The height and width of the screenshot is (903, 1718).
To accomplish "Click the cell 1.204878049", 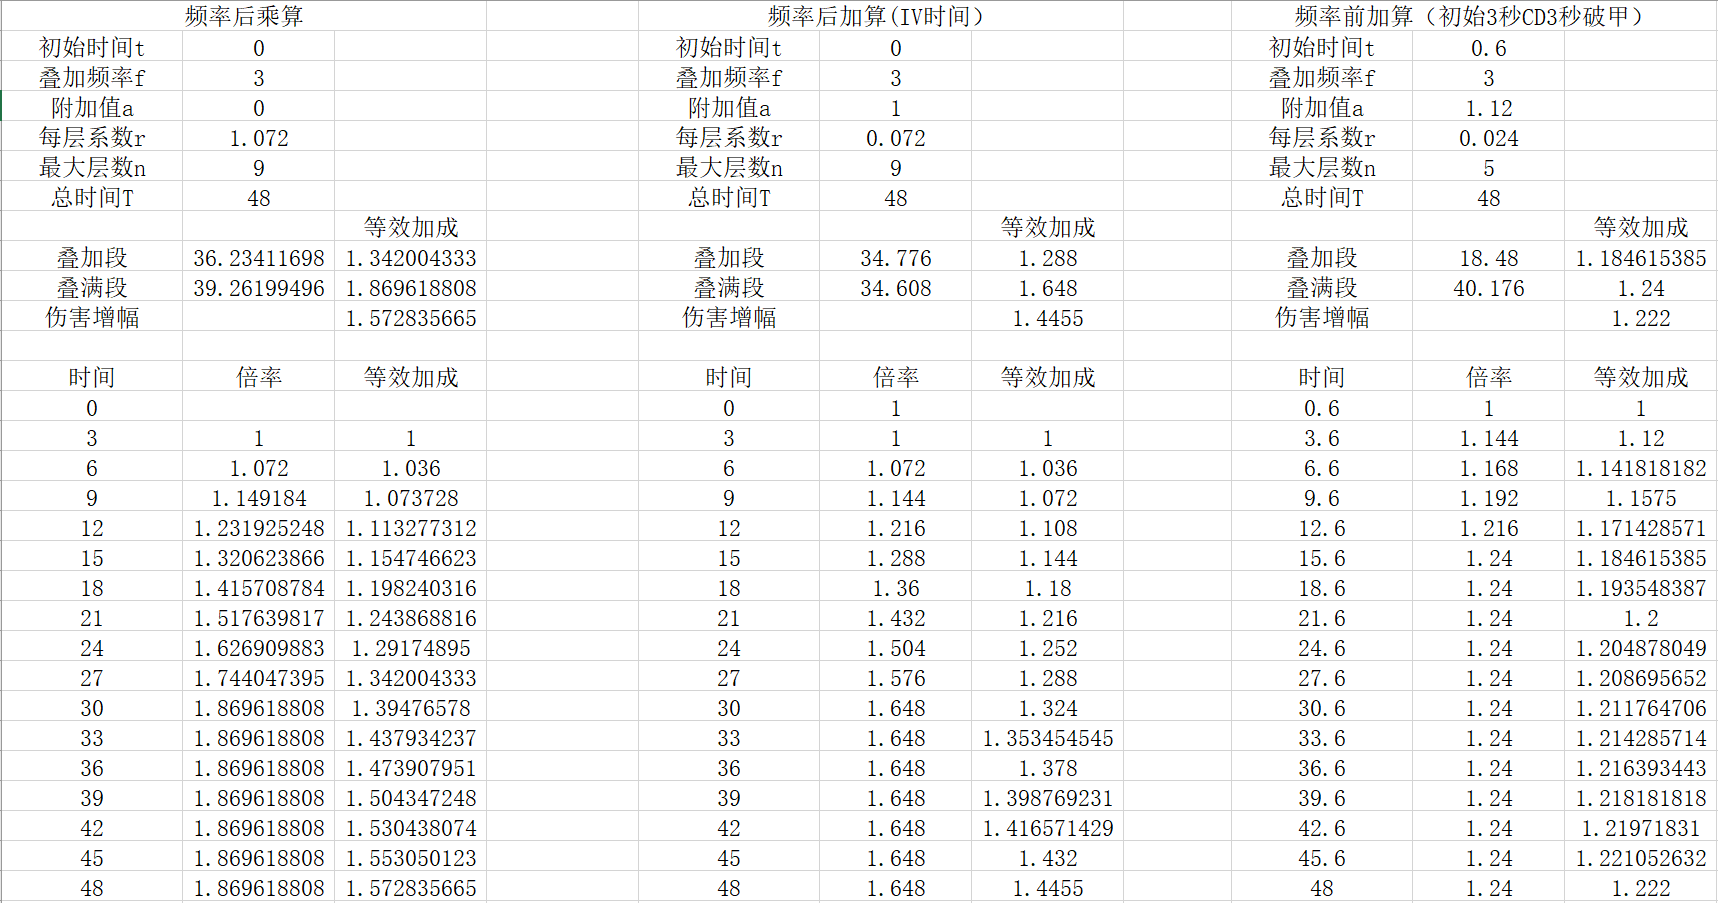I will point(1641,648).
